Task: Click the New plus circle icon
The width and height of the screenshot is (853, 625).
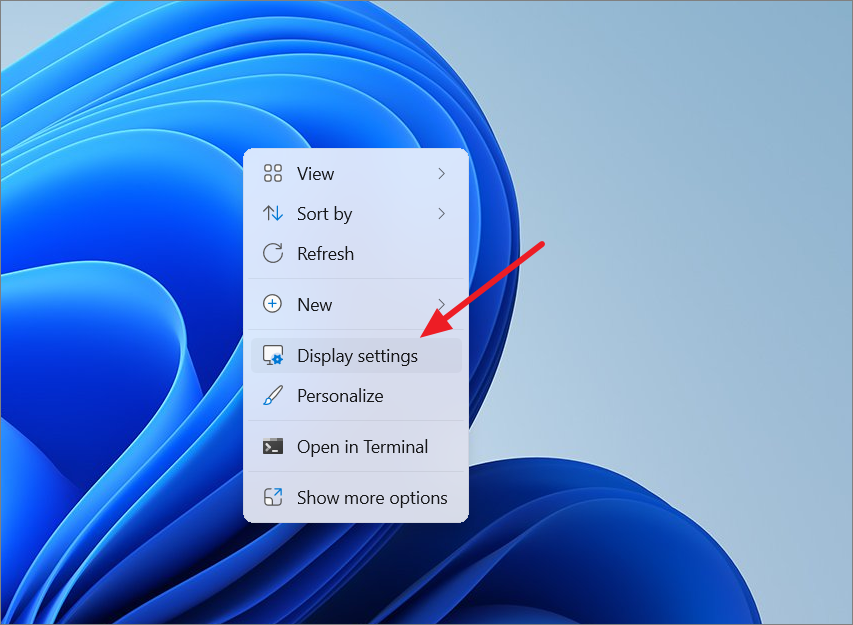Action: pos(273,304)
